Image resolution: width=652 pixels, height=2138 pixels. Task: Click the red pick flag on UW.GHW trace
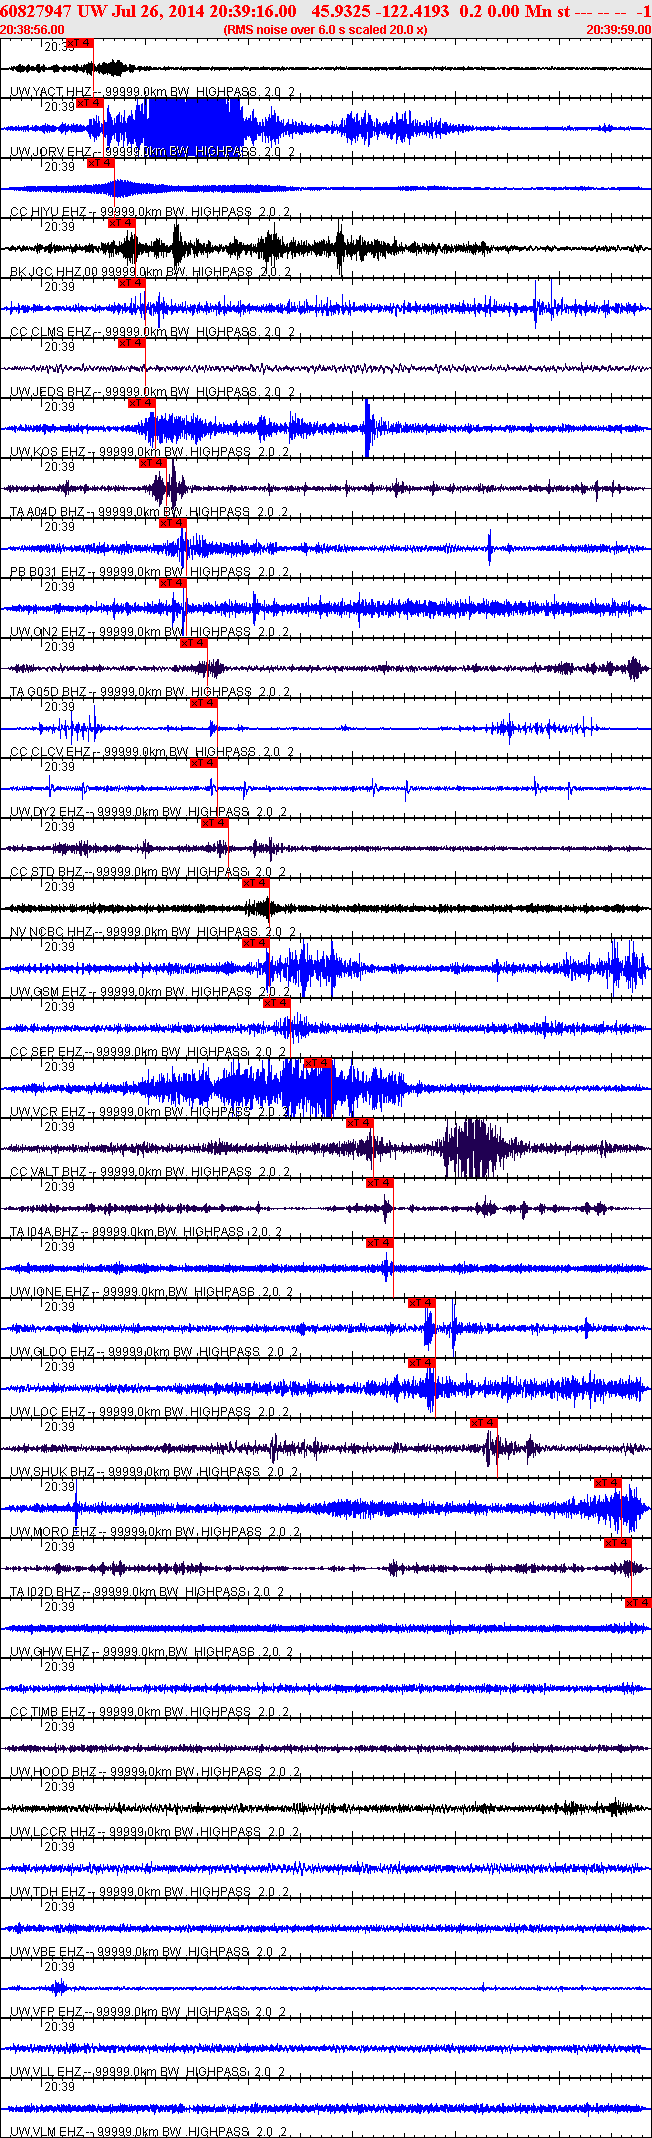pyautogui.click(x=638, y=1603)
